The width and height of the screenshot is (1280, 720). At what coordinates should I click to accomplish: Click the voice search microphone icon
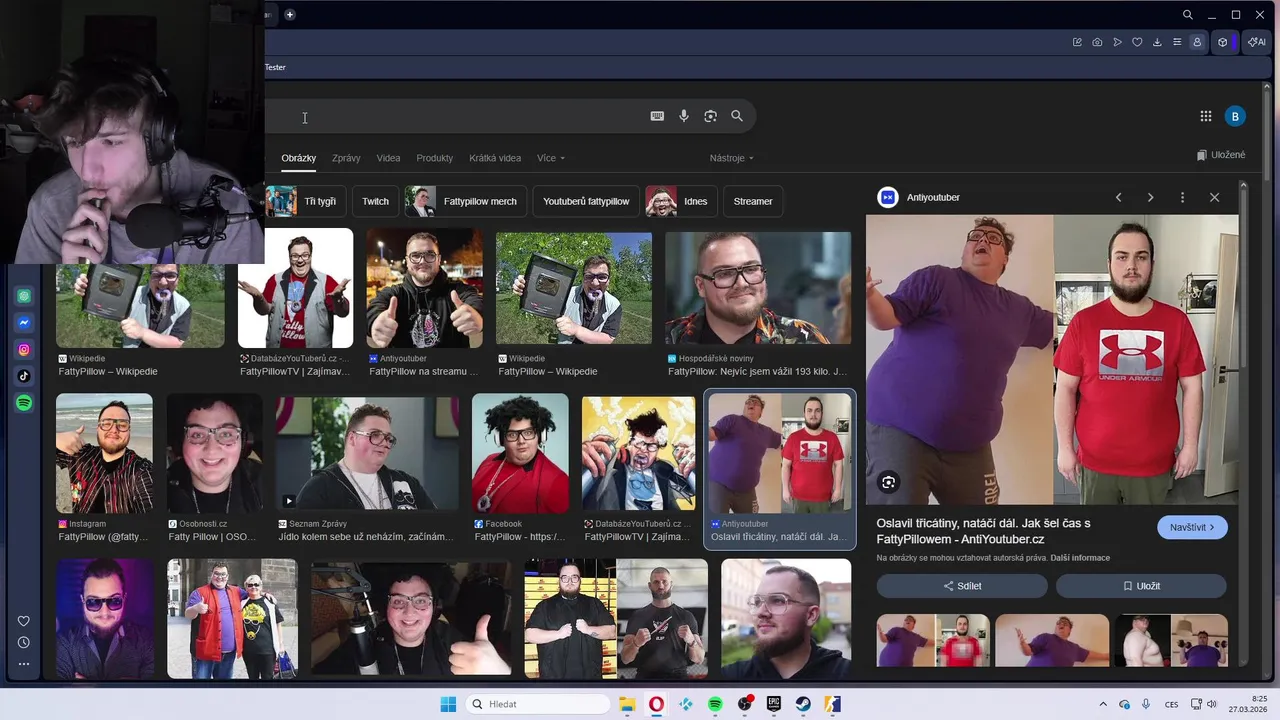point(684,116)
